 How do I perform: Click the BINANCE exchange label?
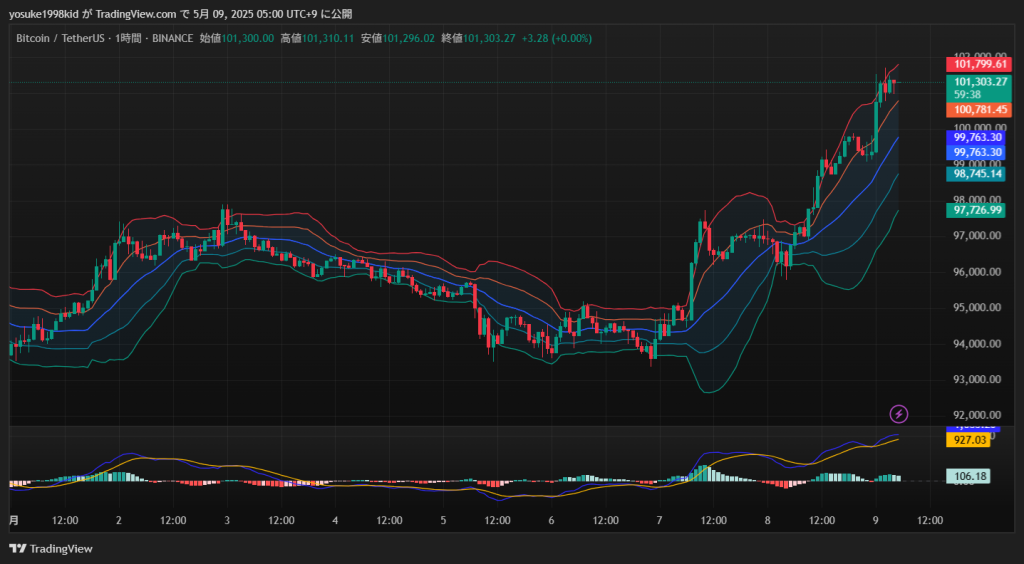click(x=172, y=39)
